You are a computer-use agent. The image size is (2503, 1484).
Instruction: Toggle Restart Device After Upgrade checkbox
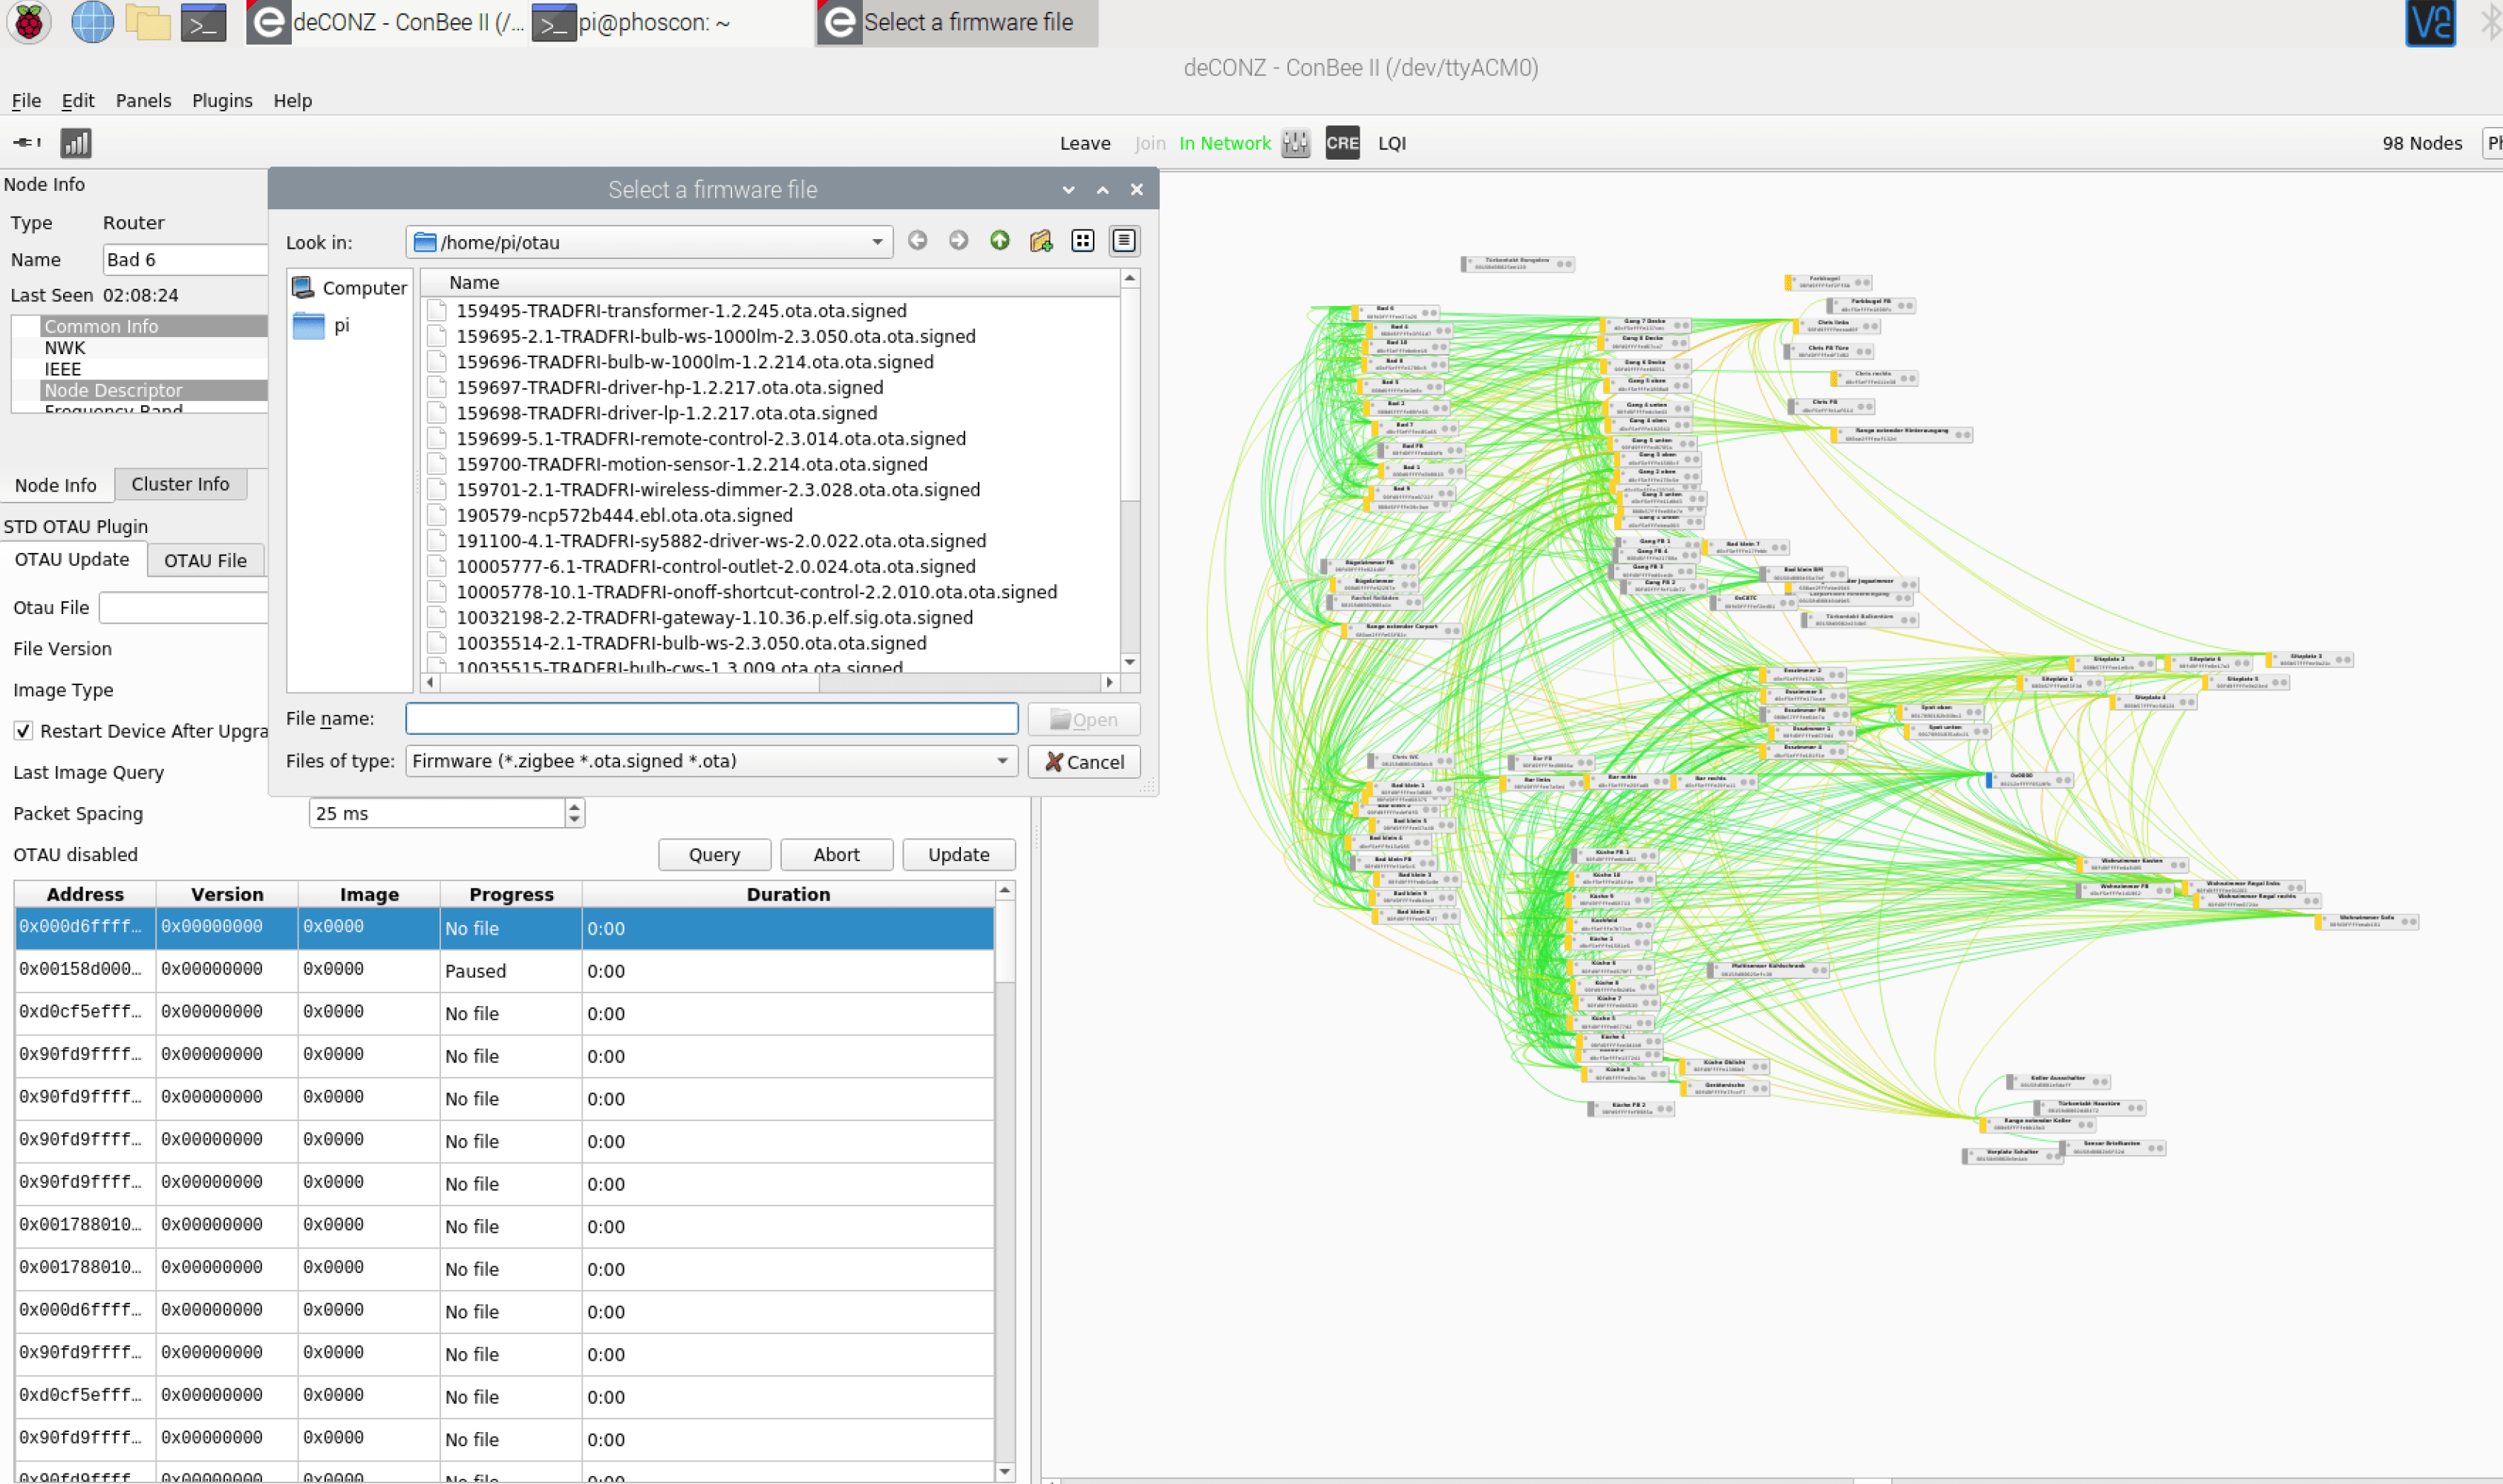coord(23,731)
